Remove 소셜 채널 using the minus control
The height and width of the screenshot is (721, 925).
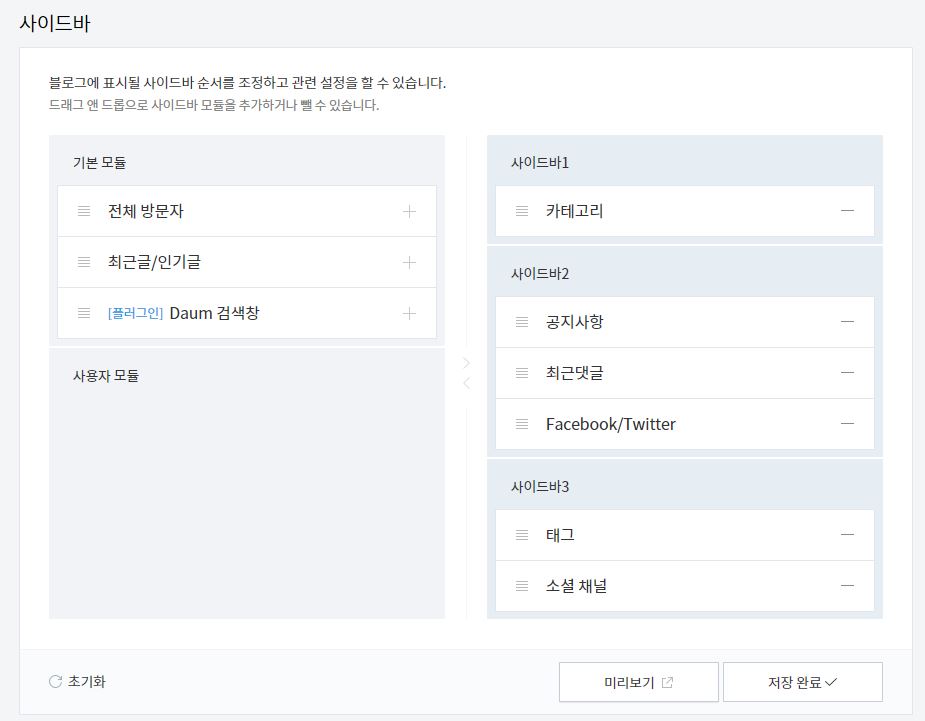847,586
